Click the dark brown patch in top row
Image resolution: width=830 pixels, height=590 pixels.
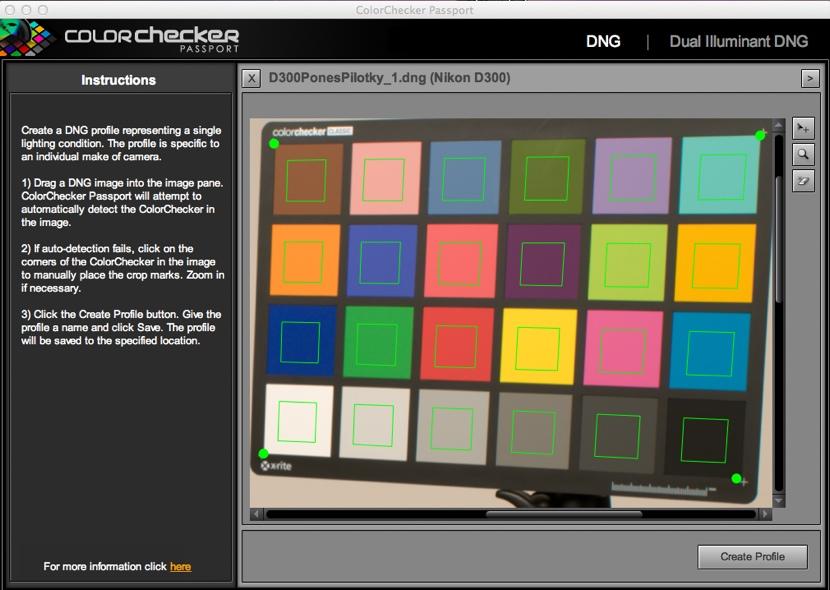click(308, 179)
